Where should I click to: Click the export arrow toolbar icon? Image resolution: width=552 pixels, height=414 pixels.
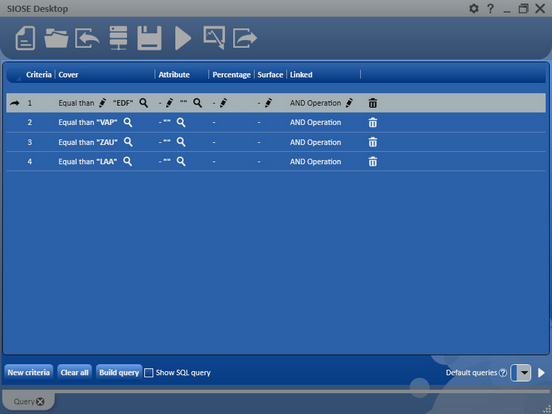(245, 38)
